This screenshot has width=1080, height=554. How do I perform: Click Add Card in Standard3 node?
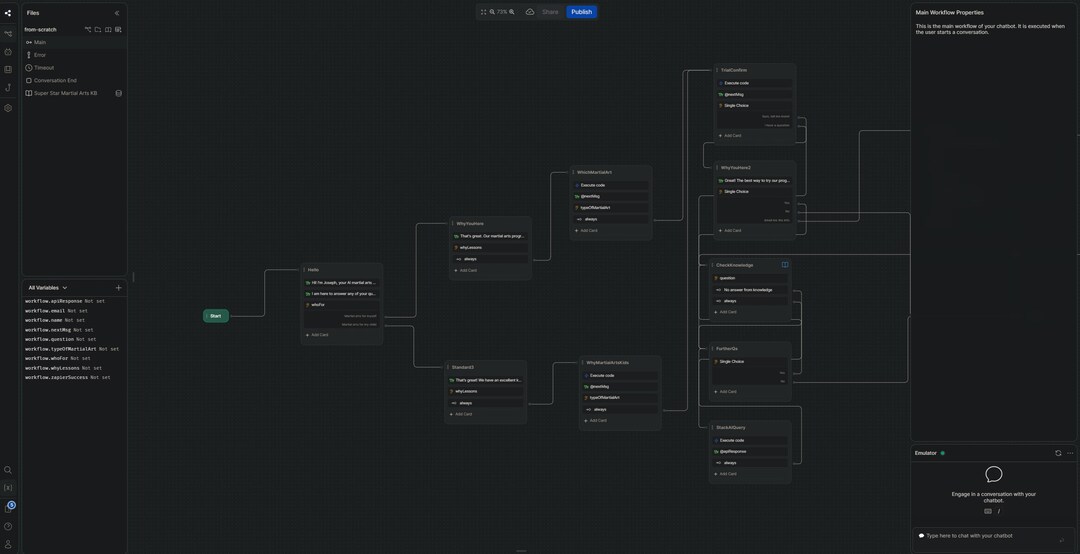point(461,414)
